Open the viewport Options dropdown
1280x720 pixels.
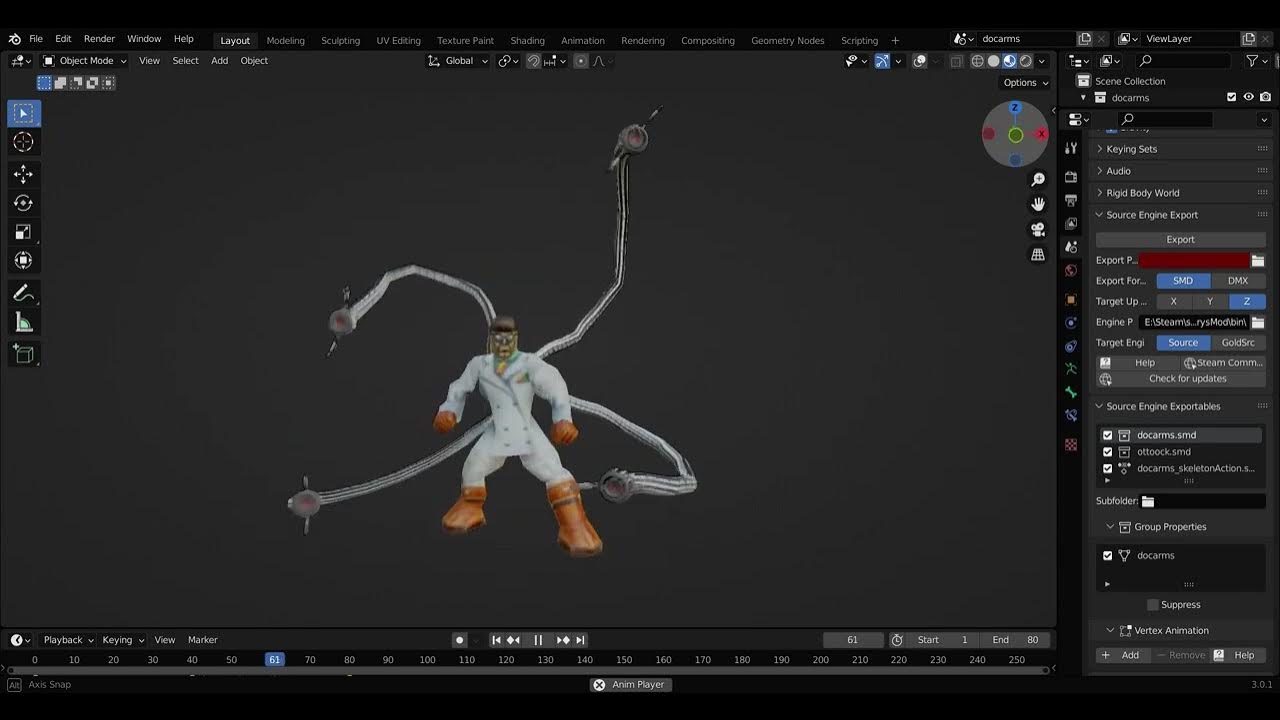[1026, 83]
